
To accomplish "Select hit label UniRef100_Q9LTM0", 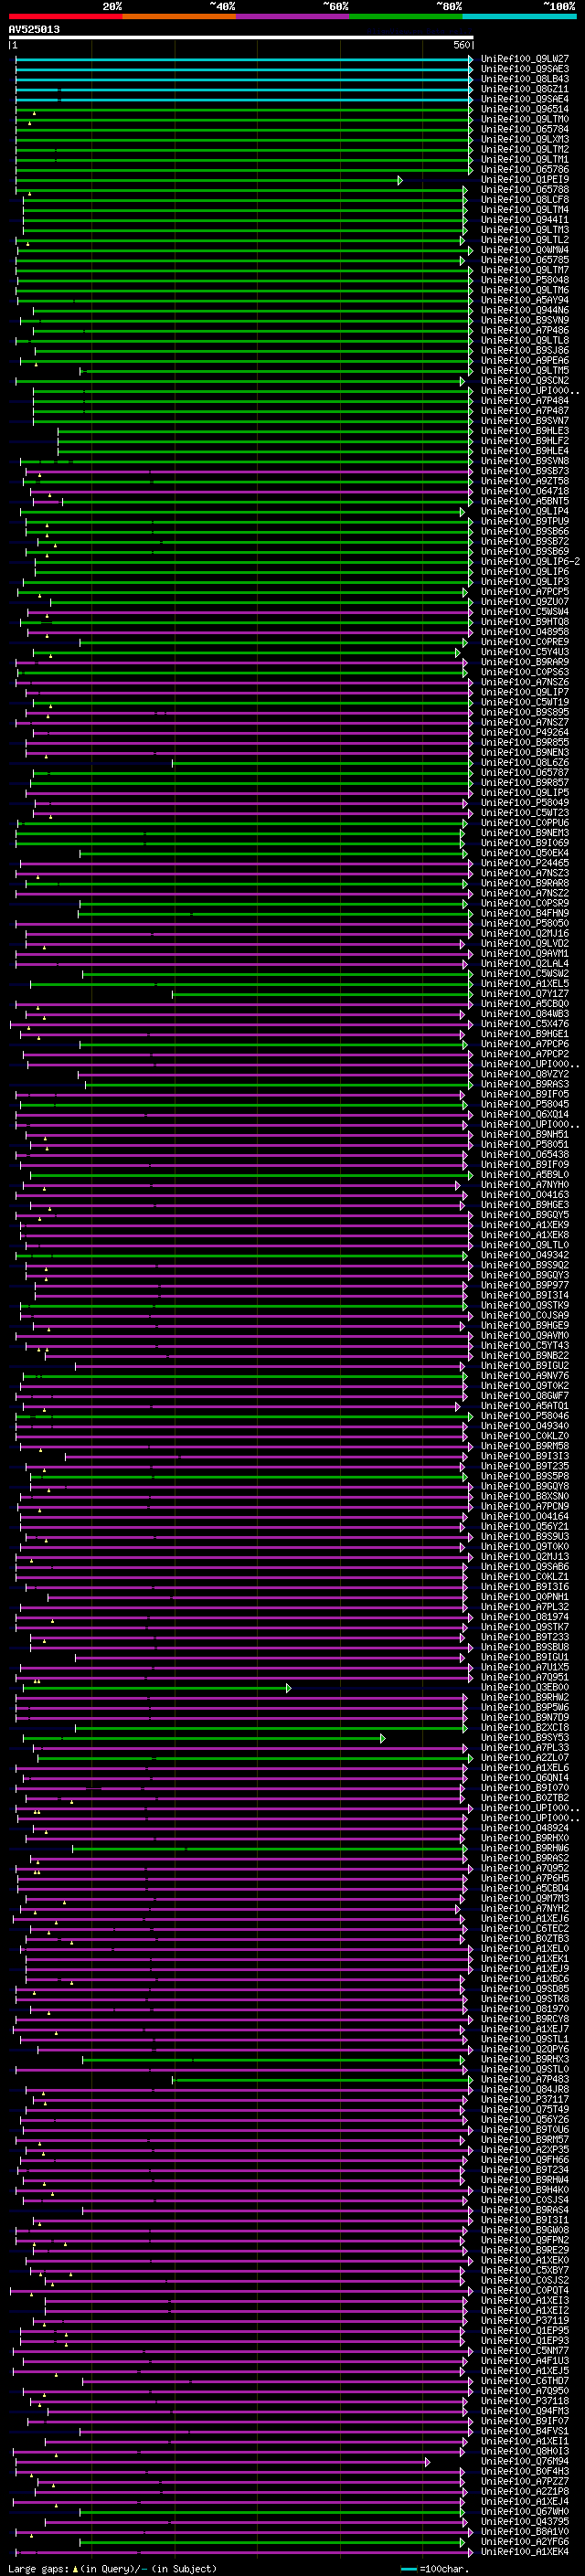I will coord(525,120).
